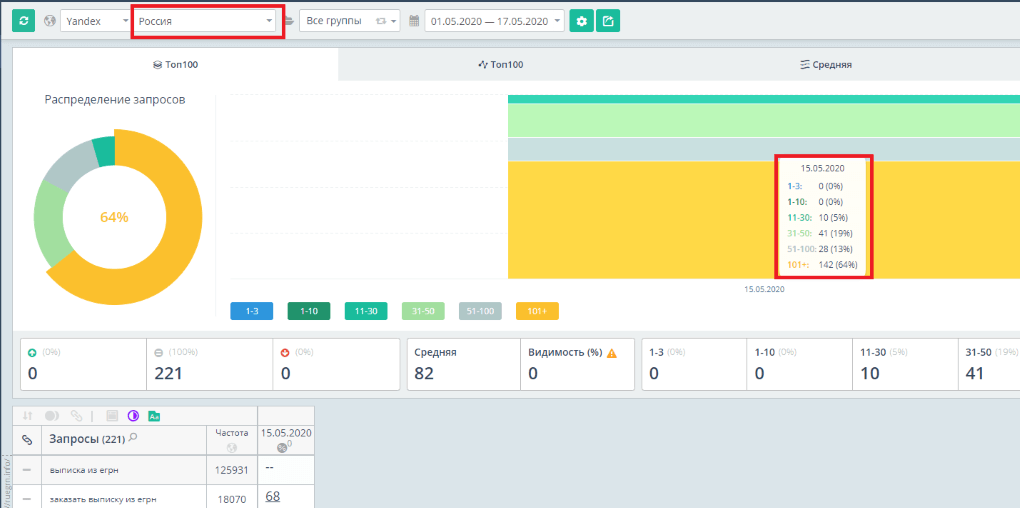Open position link 68 in the table
This screenshot has width=1020, height=508.
pos(273,496)
